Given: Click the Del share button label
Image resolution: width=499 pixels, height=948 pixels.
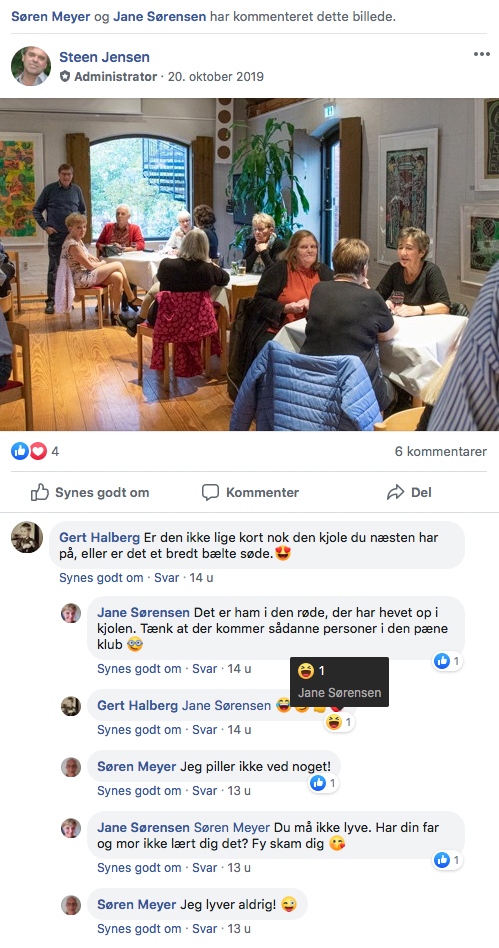Looking at the screenshot, I should (422, 493).
